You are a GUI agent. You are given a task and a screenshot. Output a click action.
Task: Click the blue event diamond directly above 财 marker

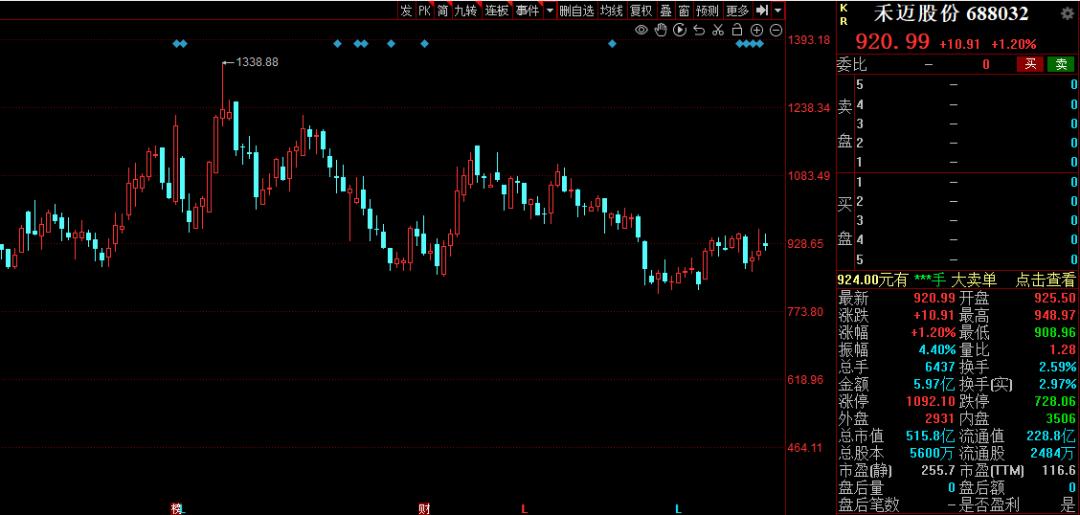tap(424, 43)
